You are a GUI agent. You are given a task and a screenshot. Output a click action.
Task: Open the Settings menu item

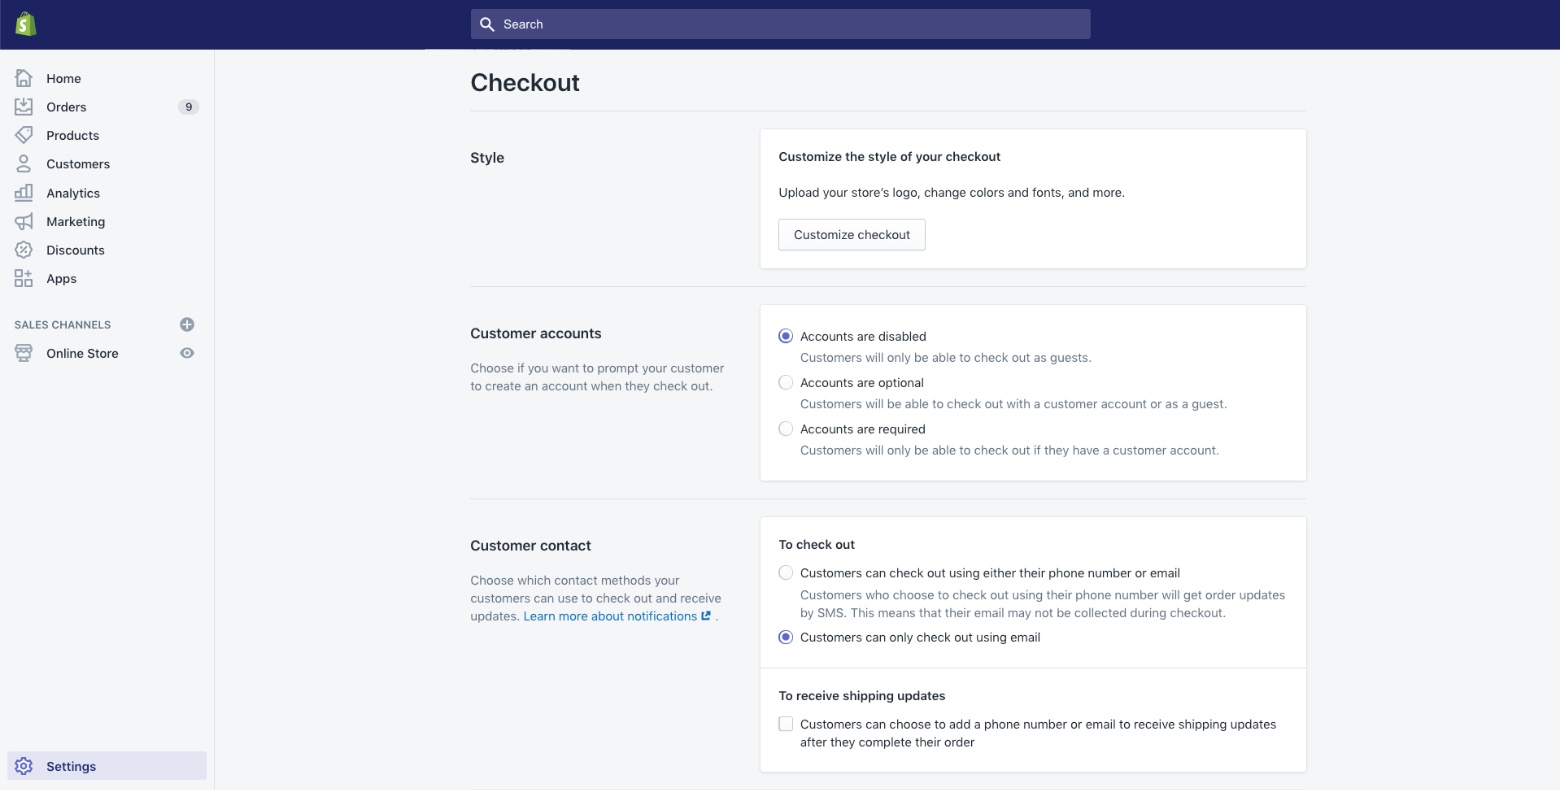pos(71,766)
